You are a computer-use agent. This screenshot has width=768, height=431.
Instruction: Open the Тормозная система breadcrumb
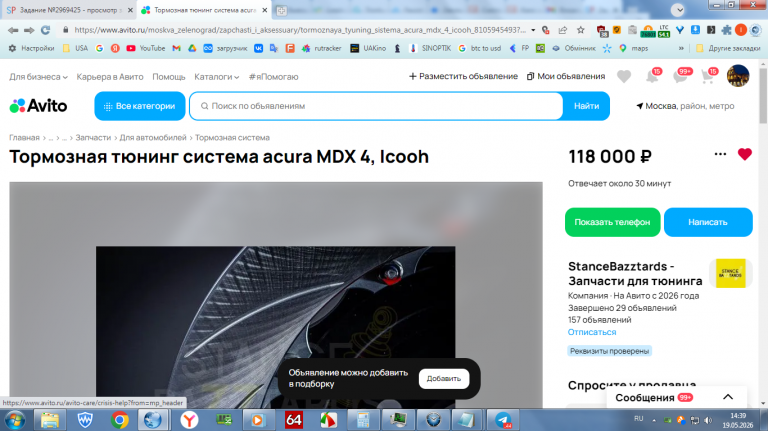[232, 138]
